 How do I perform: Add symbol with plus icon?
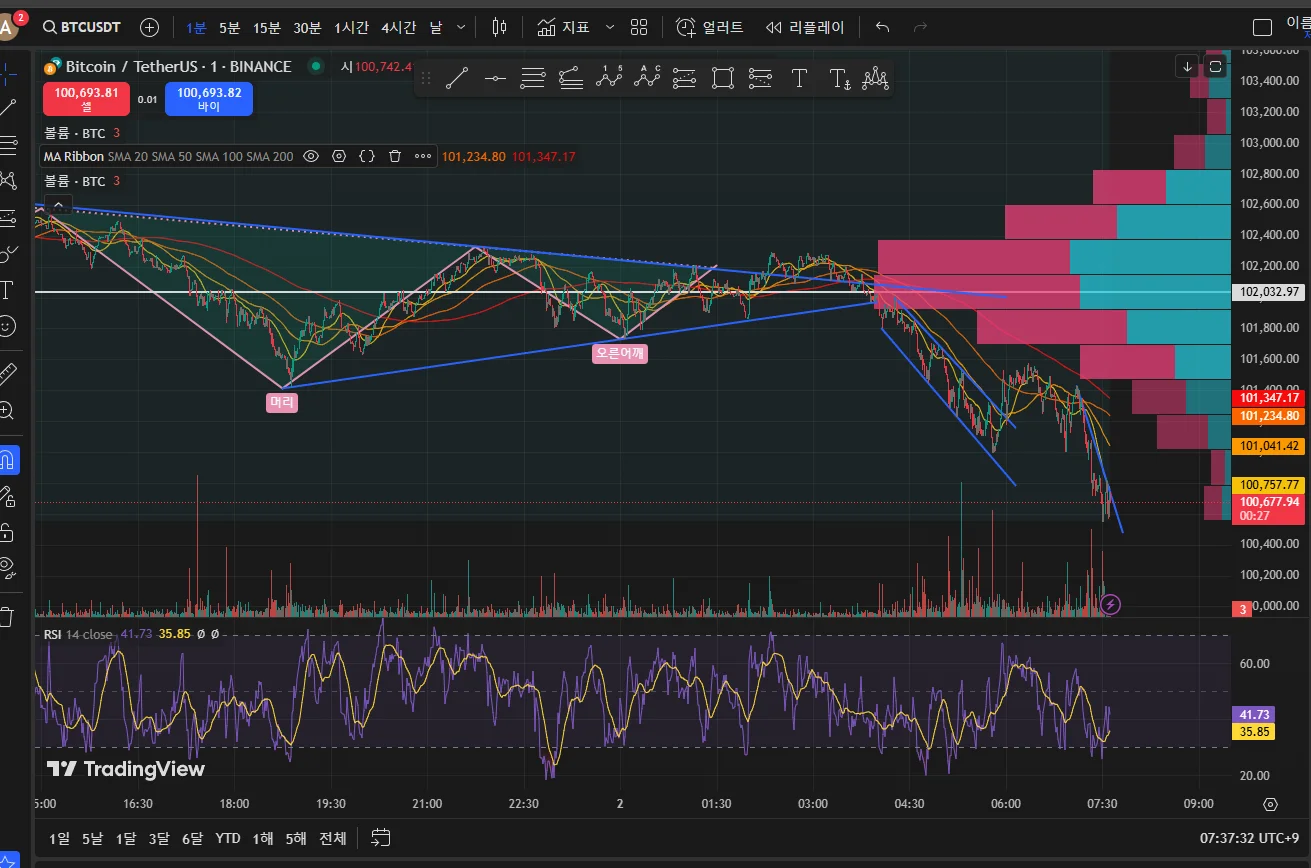tap(149, 27)
